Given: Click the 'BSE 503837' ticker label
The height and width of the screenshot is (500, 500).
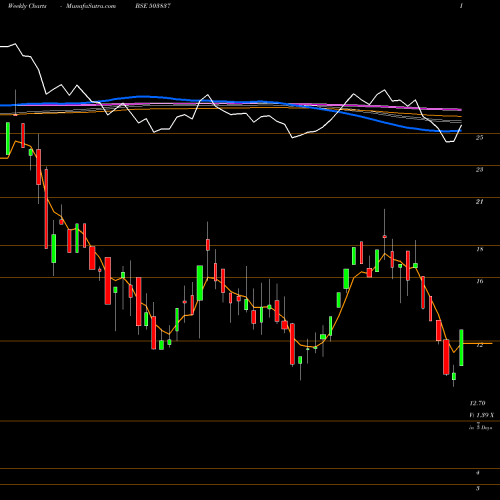Looking at the screenshot, I should [x=153, y=6].
